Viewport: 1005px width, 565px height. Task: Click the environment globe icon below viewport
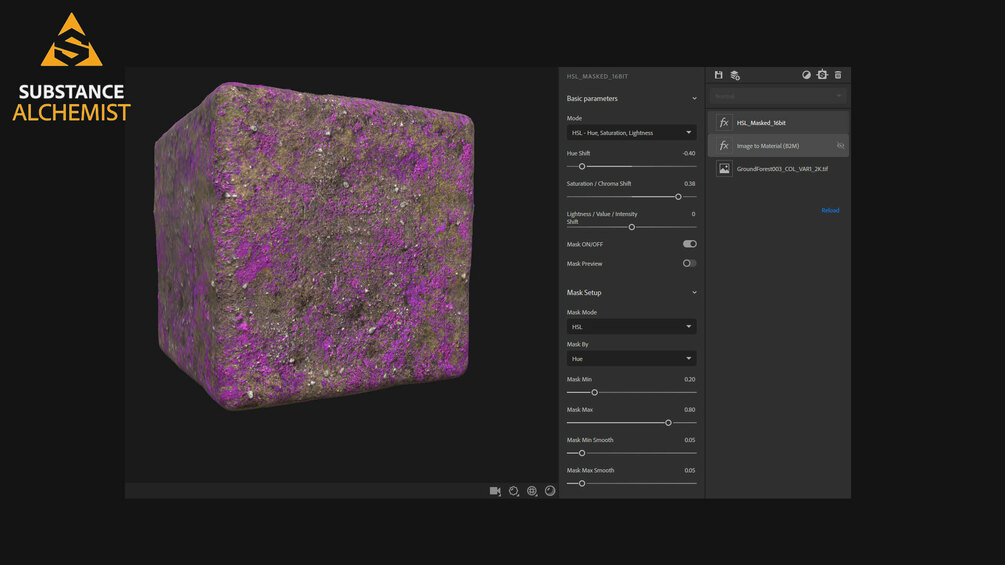[x=532, y=491]
